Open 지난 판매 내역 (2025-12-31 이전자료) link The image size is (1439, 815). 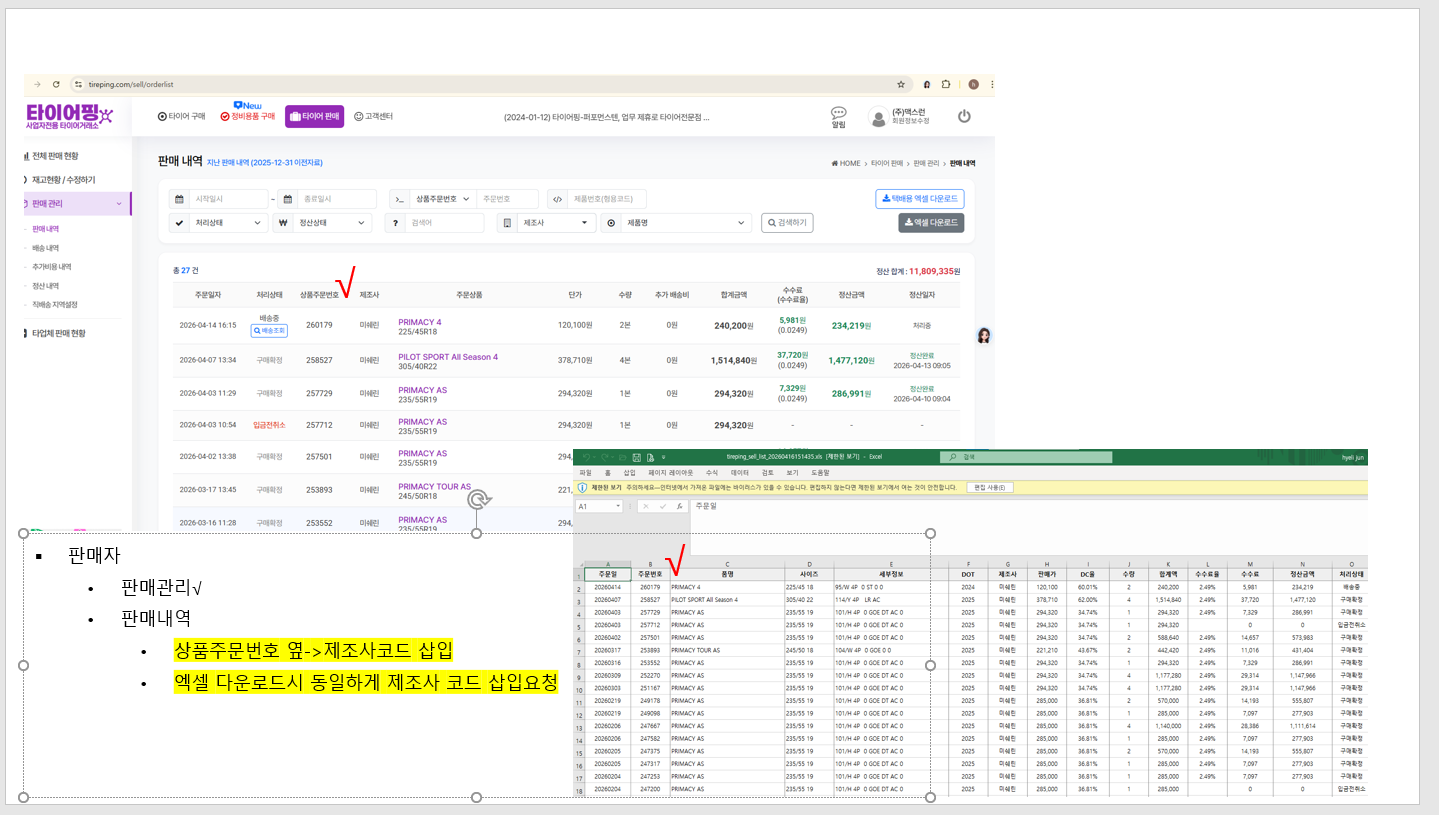click(265, 162)
